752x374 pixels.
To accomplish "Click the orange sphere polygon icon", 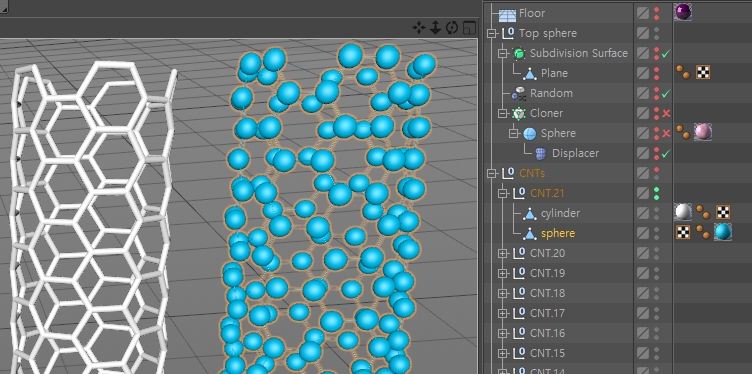I will click(x=529, y=234).
